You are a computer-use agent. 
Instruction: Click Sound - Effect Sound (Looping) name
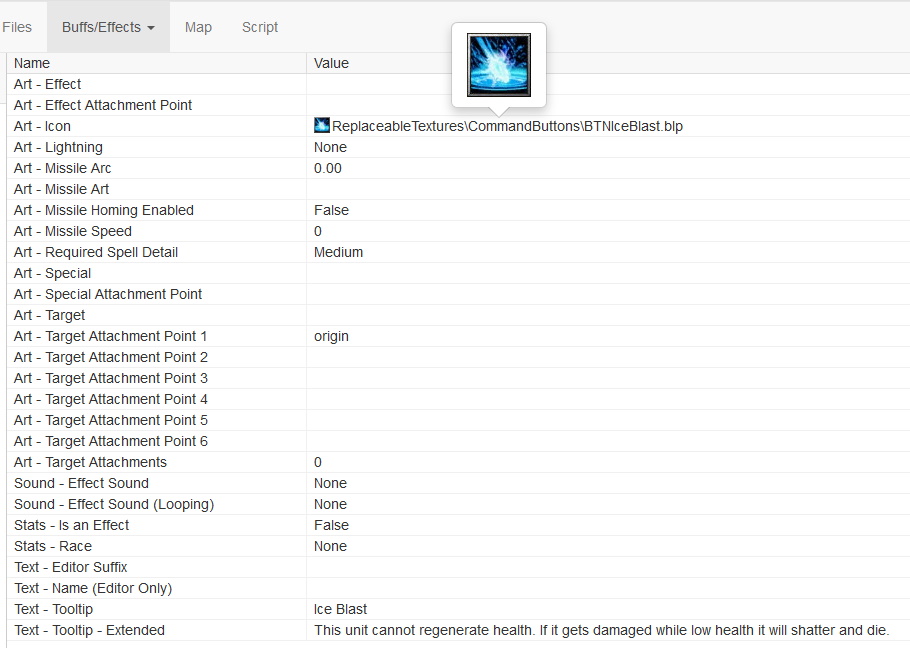click(114, 505)
